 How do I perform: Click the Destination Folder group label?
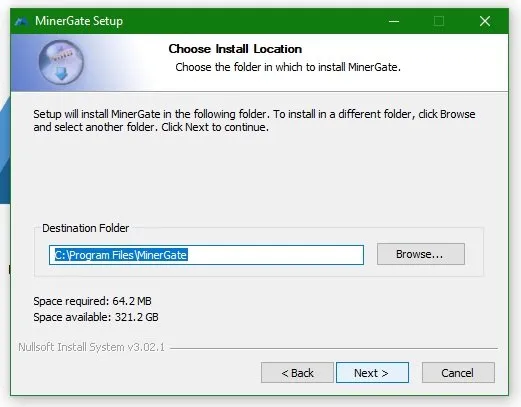(86, 228)
